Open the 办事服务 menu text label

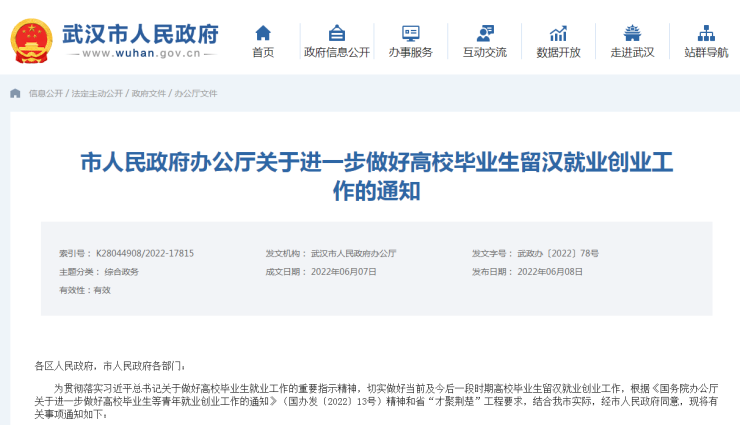pyautogui.click(x=410, y=53)
